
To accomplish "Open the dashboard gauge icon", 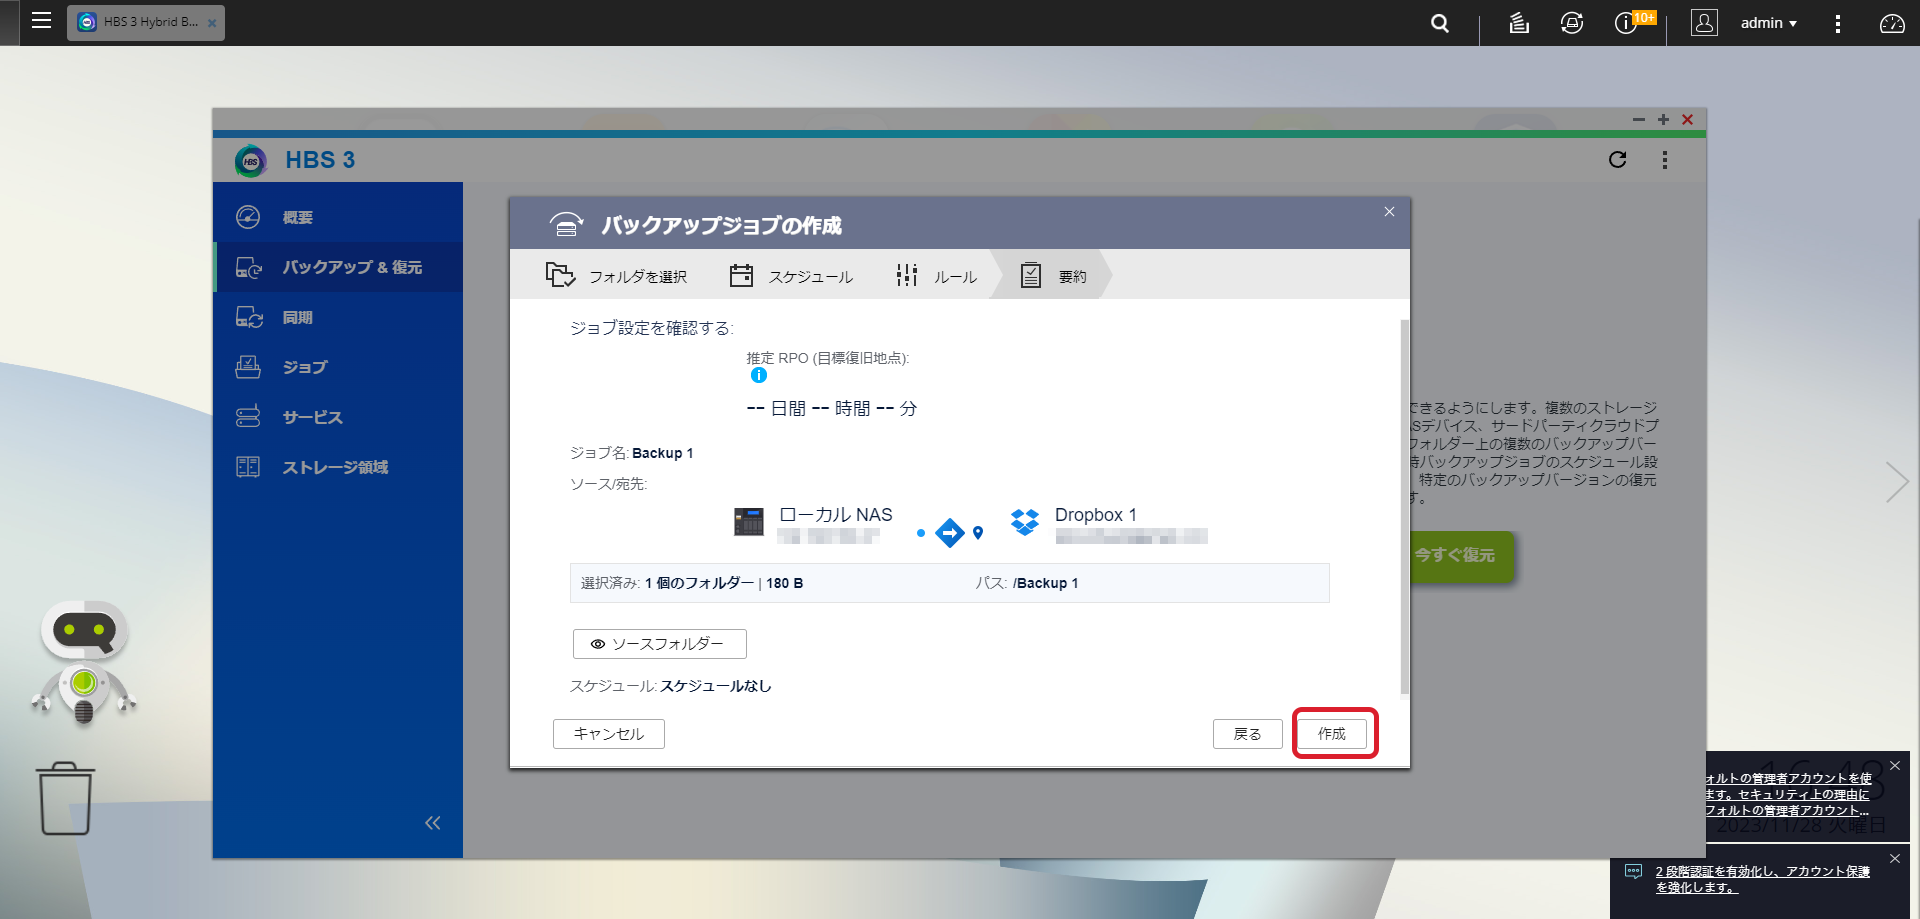I will pos(1892,23).
